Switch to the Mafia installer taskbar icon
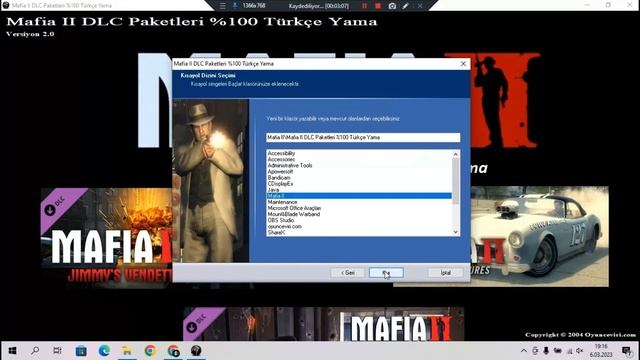640x360 pixels. click(x=196, y=351)
